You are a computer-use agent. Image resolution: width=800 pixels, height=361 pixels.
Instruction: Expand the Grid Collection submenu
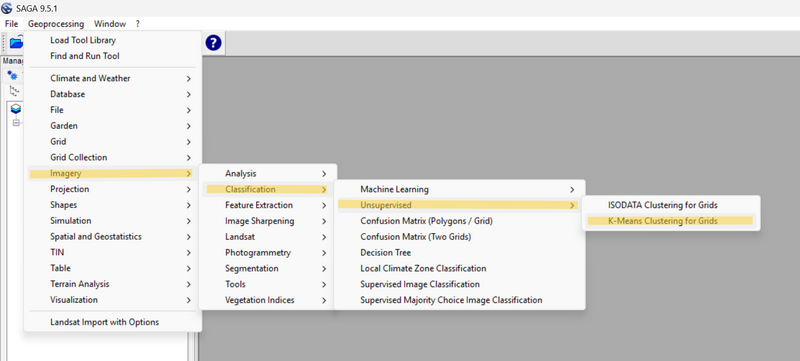112,158
